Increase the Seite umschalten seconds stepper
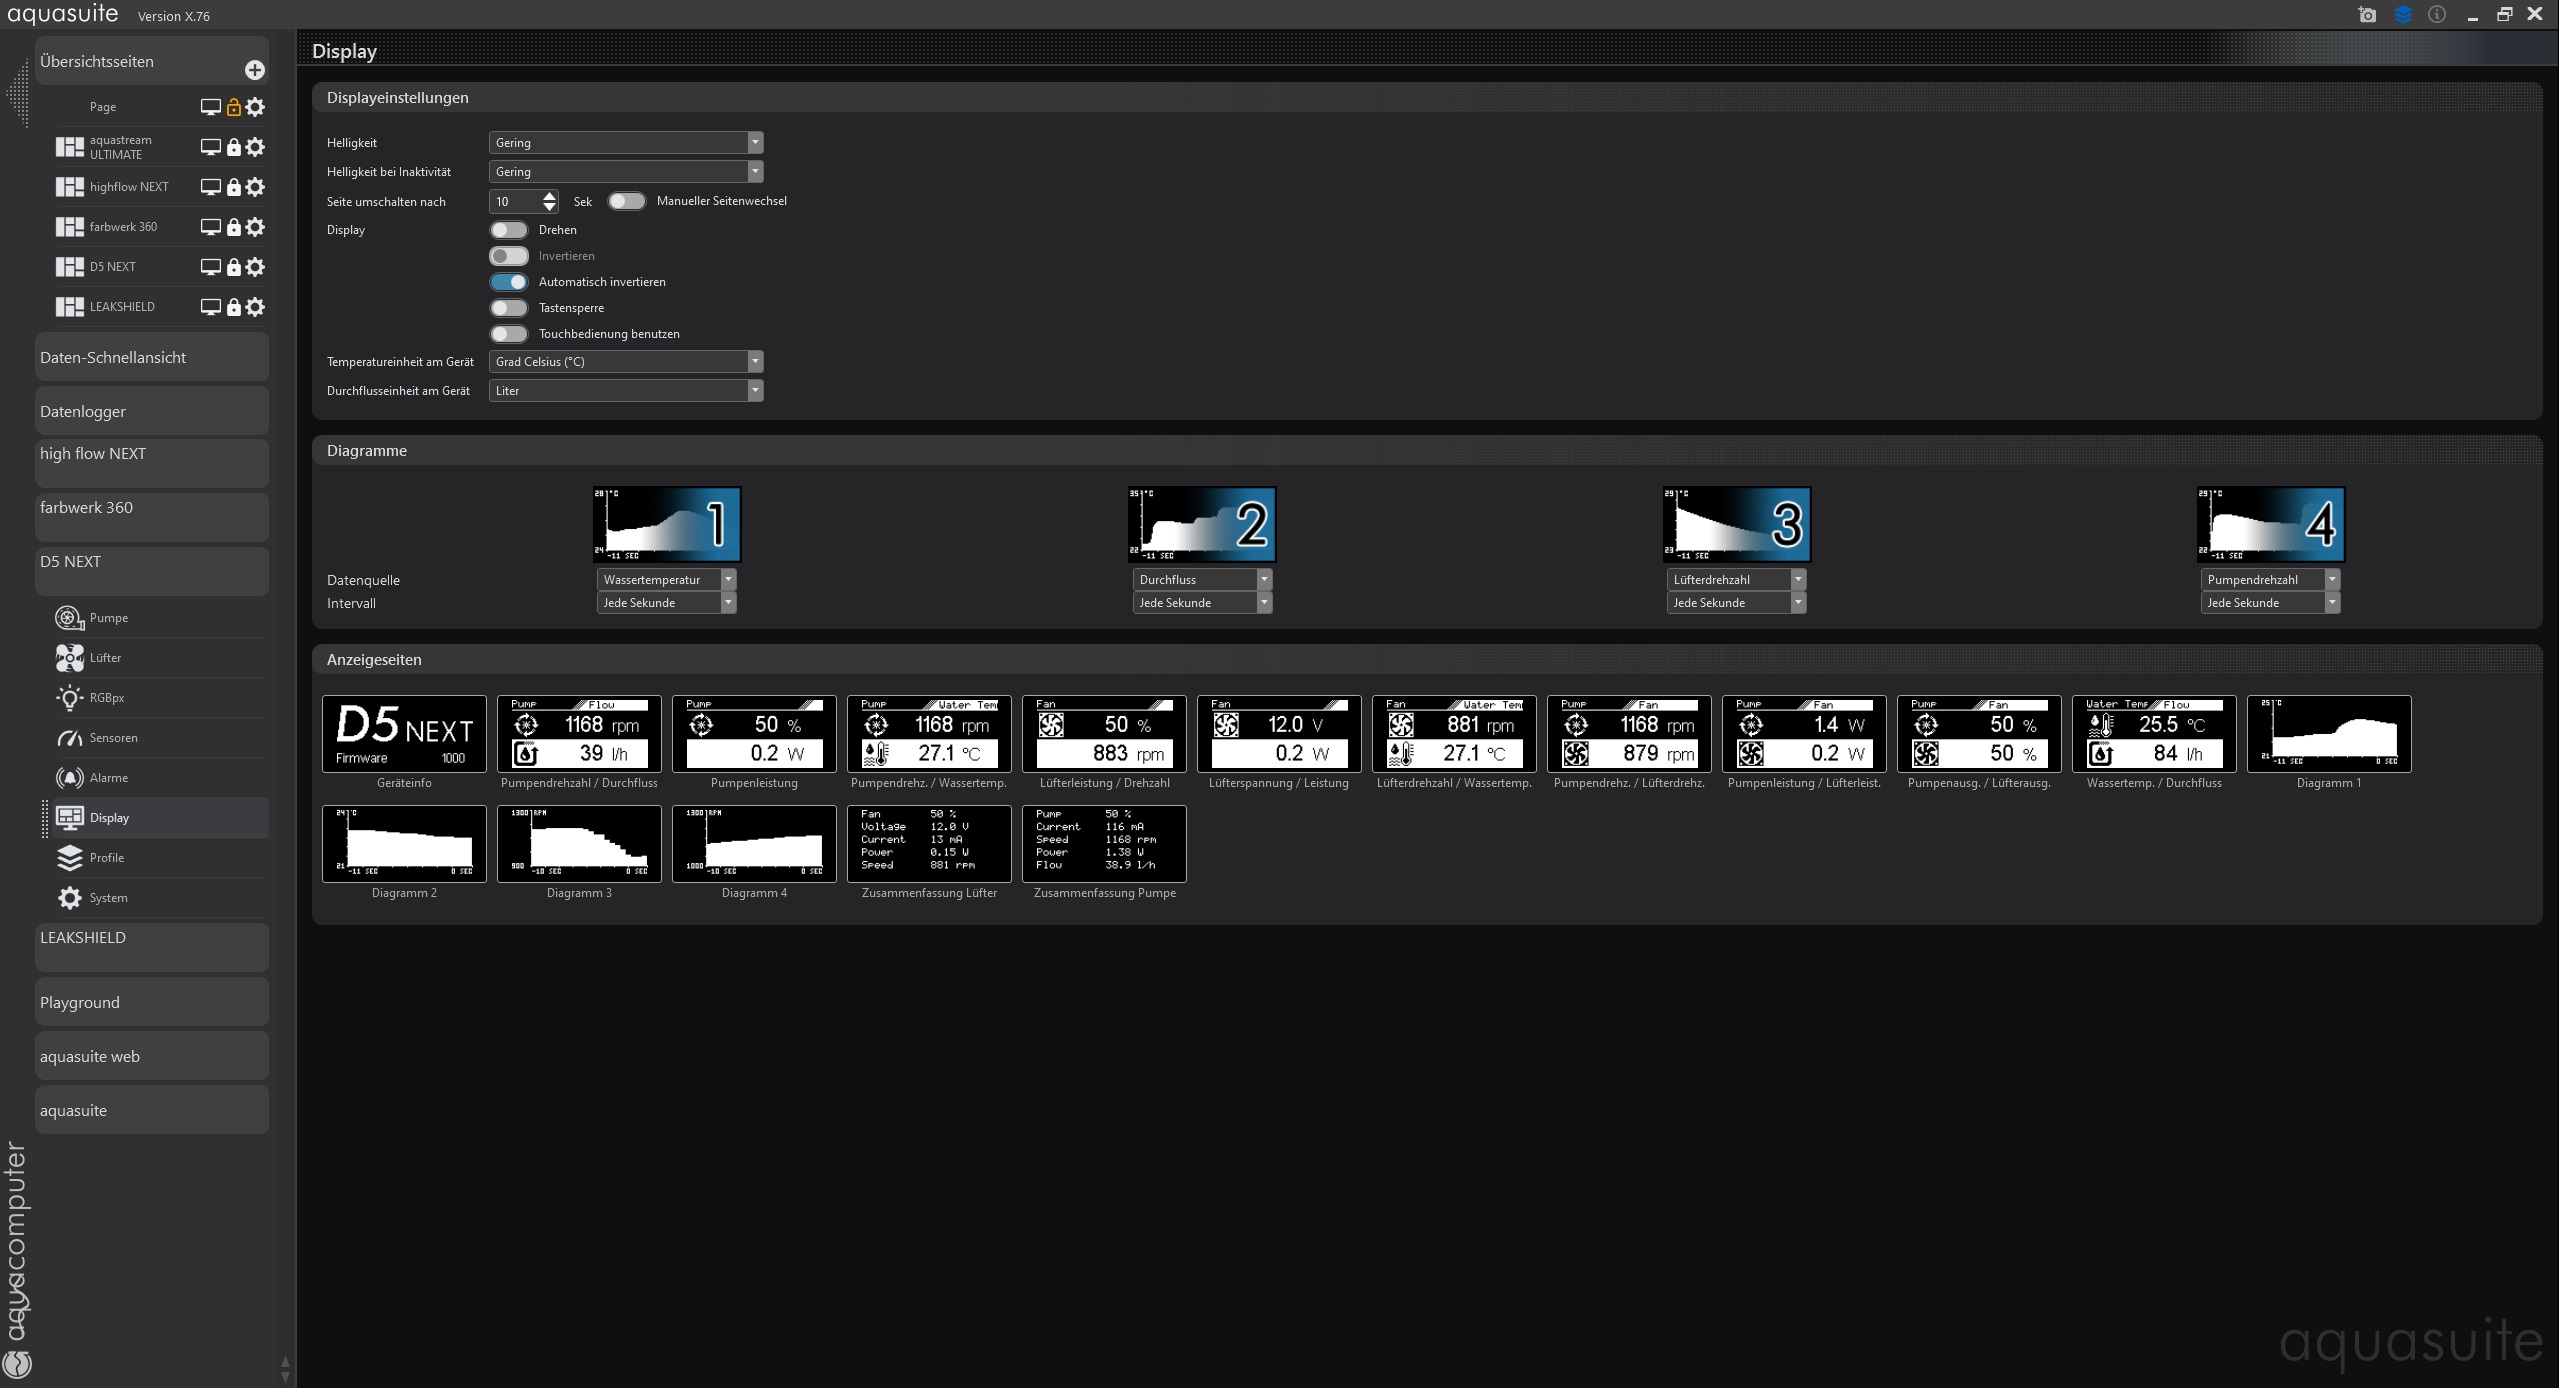The height and width of the screenshot is (1388, 2559). [549, 196]
